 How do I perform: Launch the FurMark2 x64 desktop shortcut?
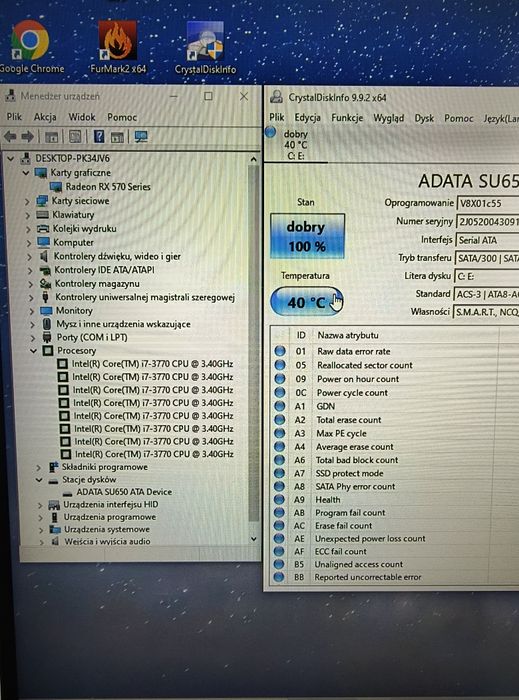coord(118,46)
